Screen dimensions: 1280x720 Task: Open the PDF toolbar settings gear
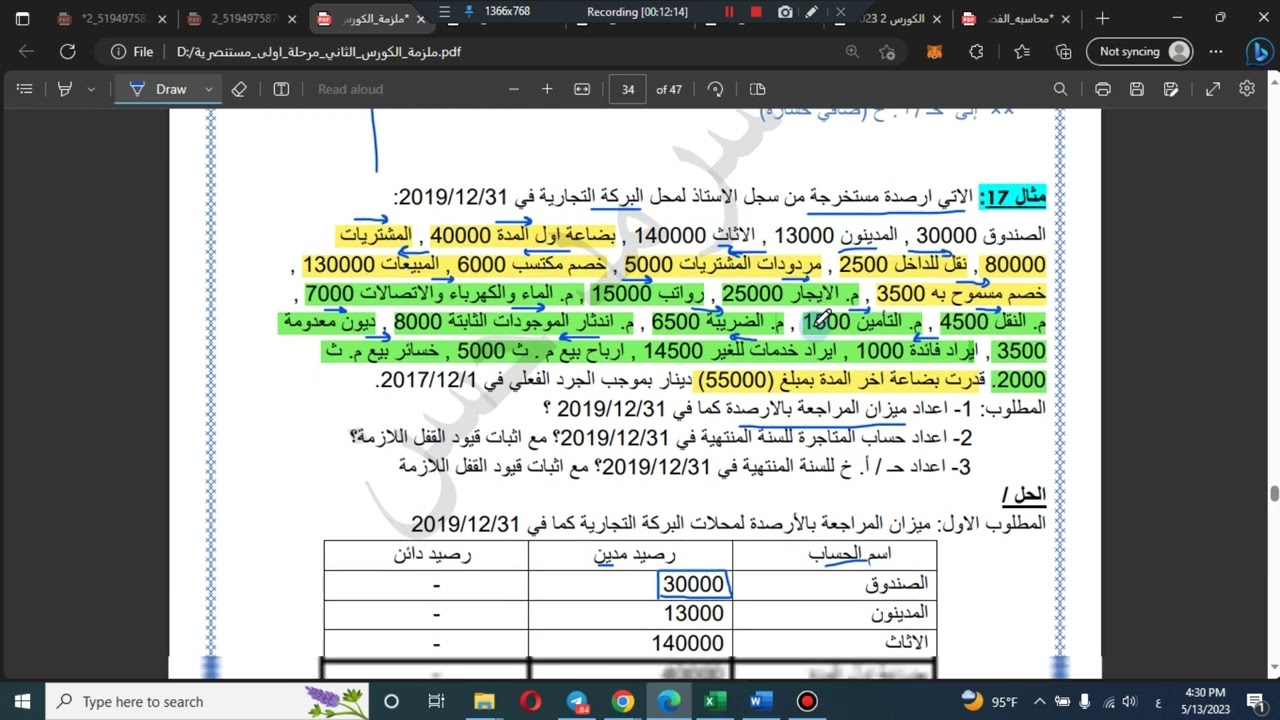(1247, 89)
